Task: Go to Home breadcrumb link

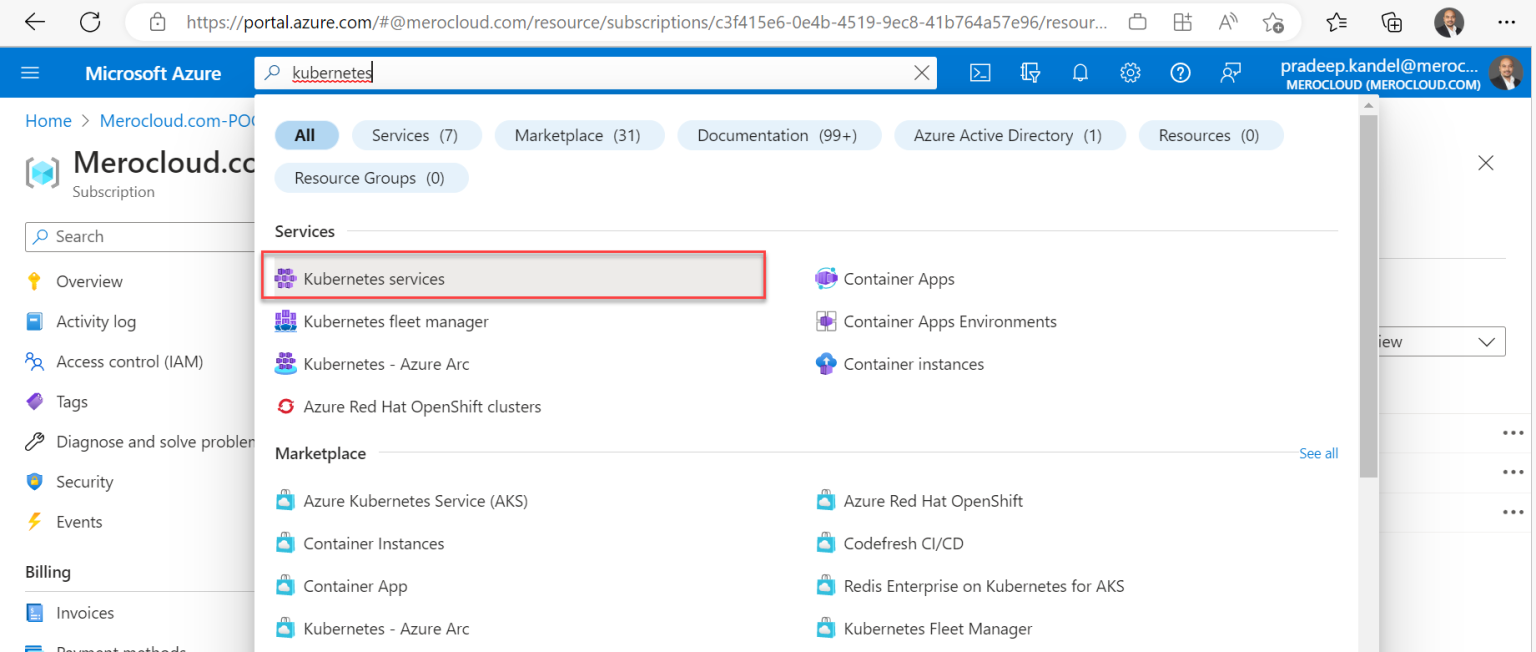Action: 48,121
